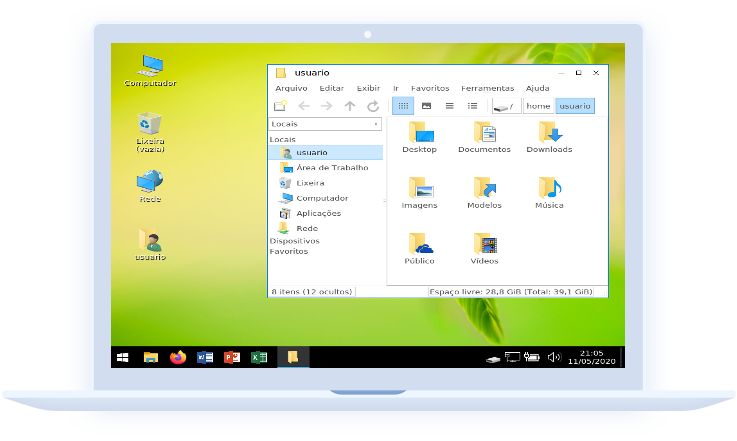Switch to thumbnail view mode
Image resolution: width=737 pixels, height=441 pixels.
tap(426, 106)
